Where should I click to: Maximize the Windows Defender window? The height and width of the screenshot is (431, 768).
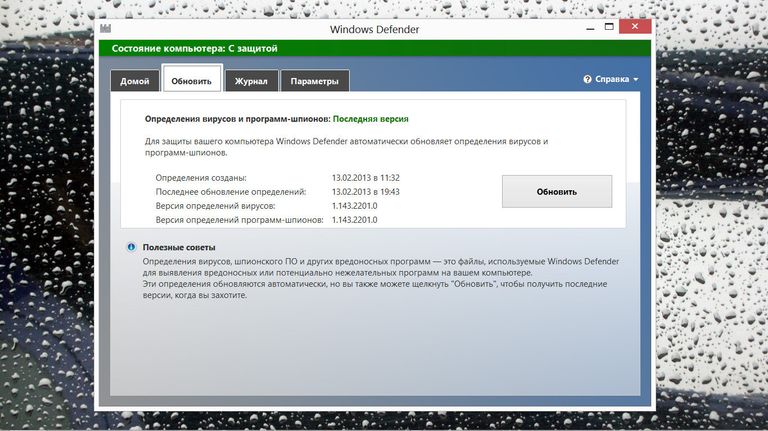[609, 27]
